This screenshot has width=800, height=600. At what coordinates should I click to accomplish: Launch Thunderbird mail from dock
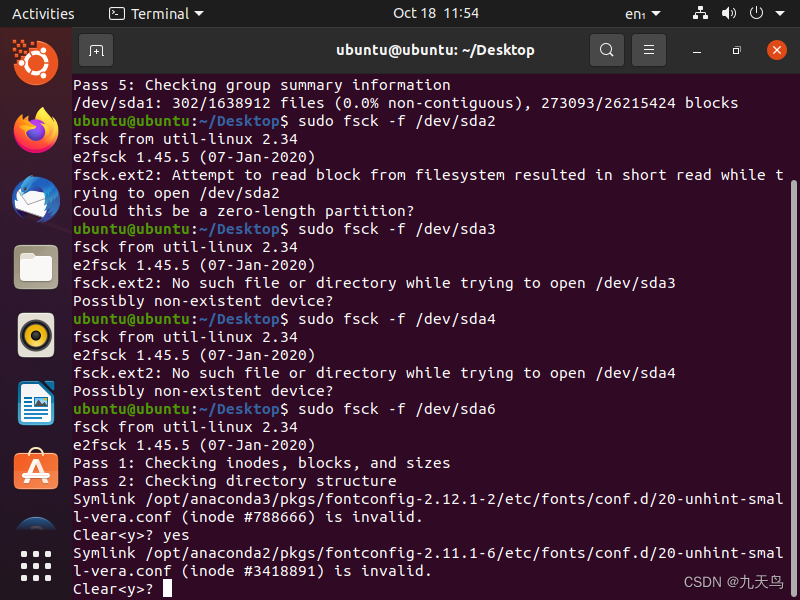pyautogui.click(x=36, y=199)
